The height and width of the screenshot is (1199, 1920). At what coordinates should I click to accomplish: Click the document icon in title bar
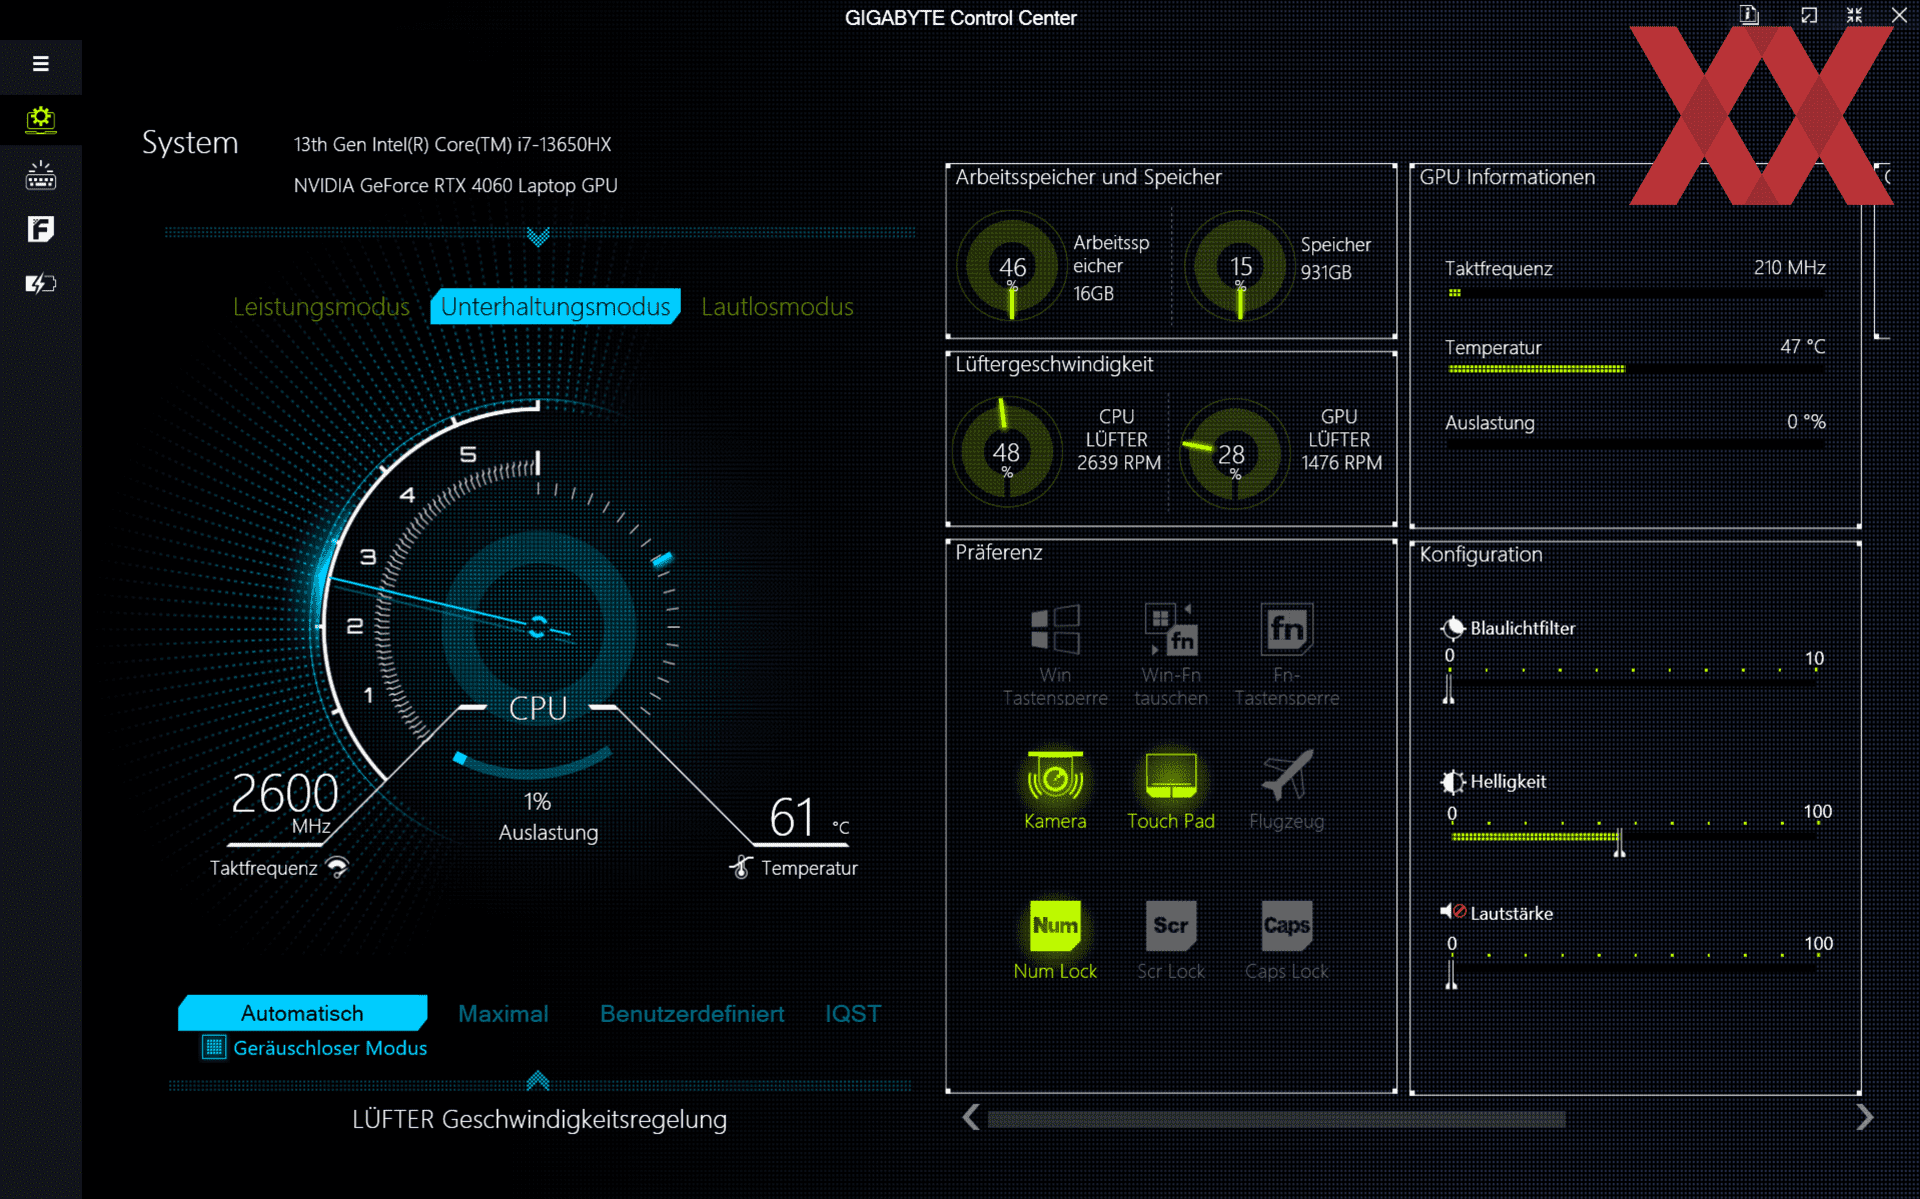1749,15
